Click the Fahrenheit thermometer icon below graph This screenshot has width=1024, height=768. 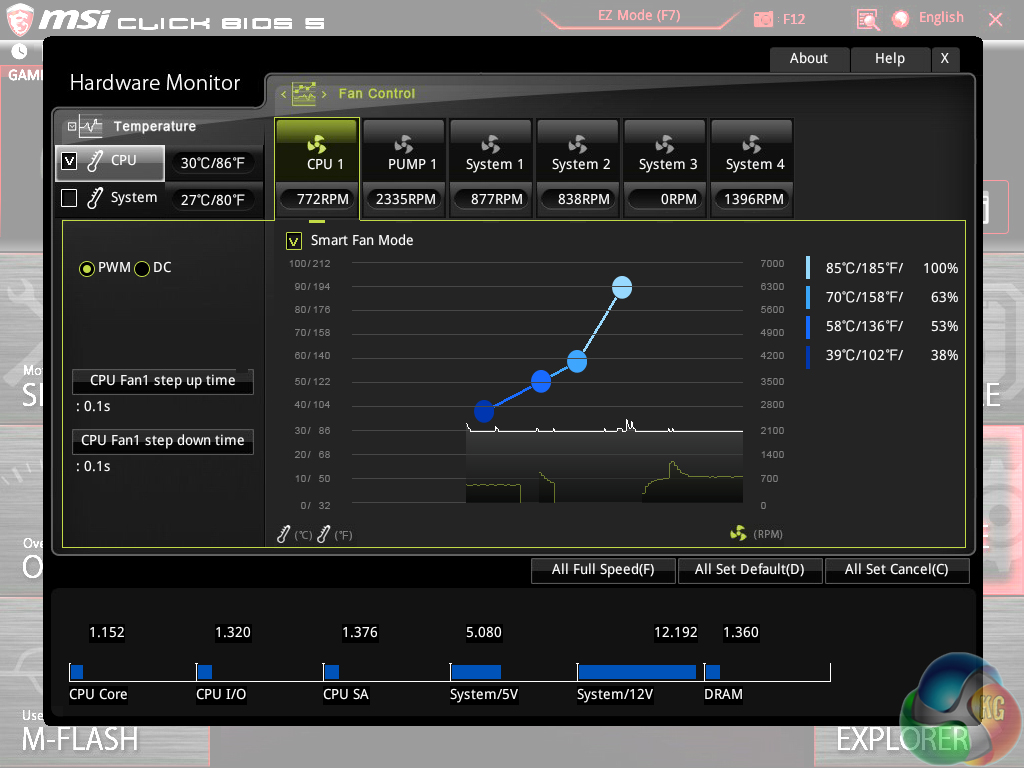coord(323,535)
